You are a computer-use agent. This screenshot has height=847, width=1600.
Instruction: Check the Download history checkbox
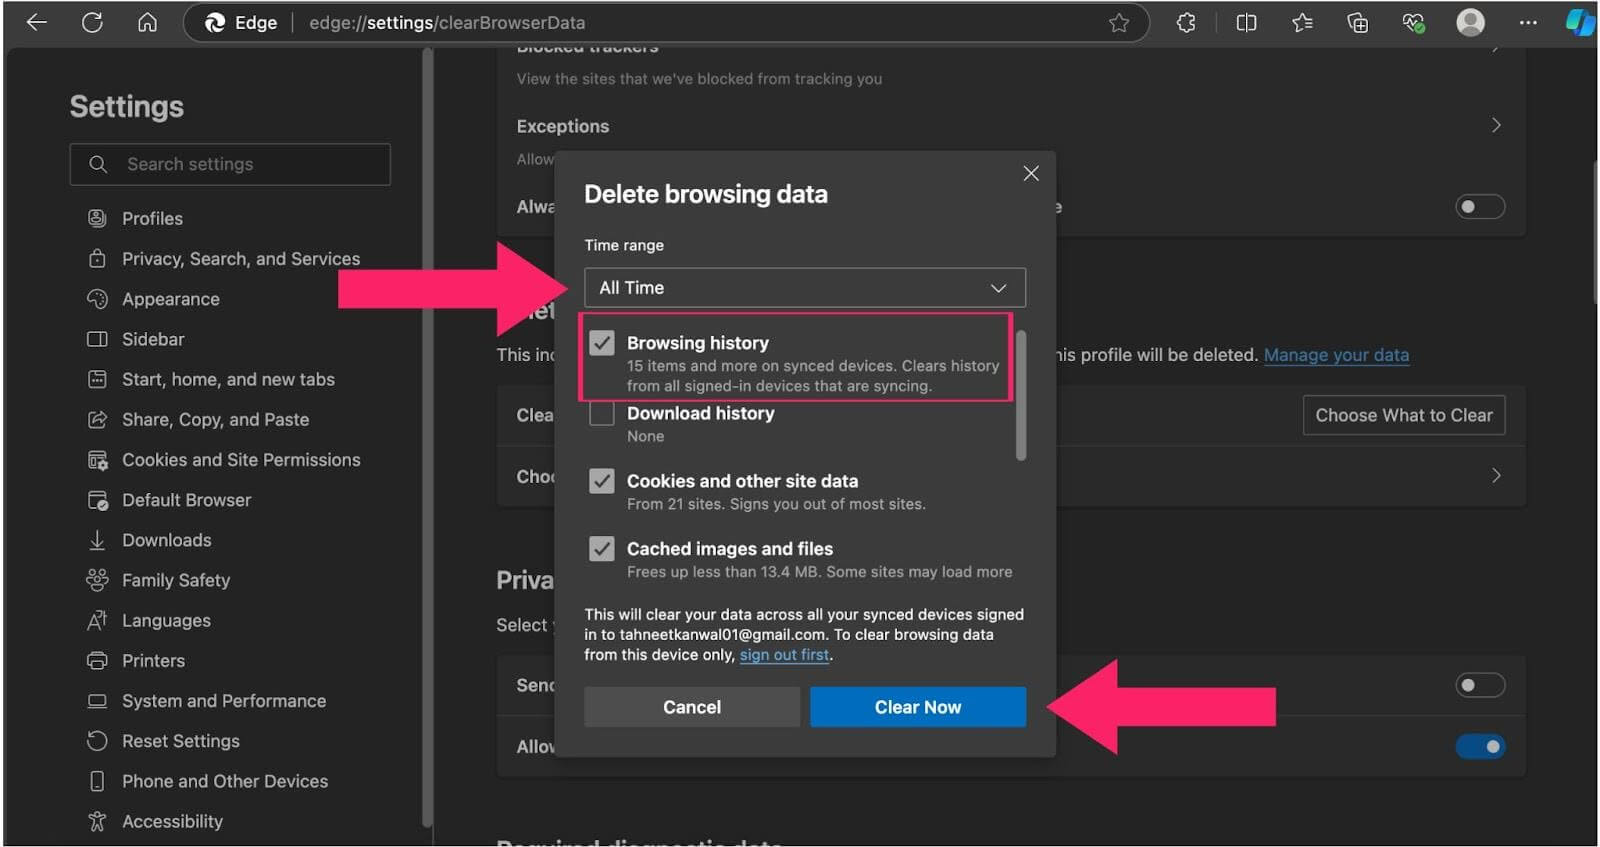pos(602,413)
